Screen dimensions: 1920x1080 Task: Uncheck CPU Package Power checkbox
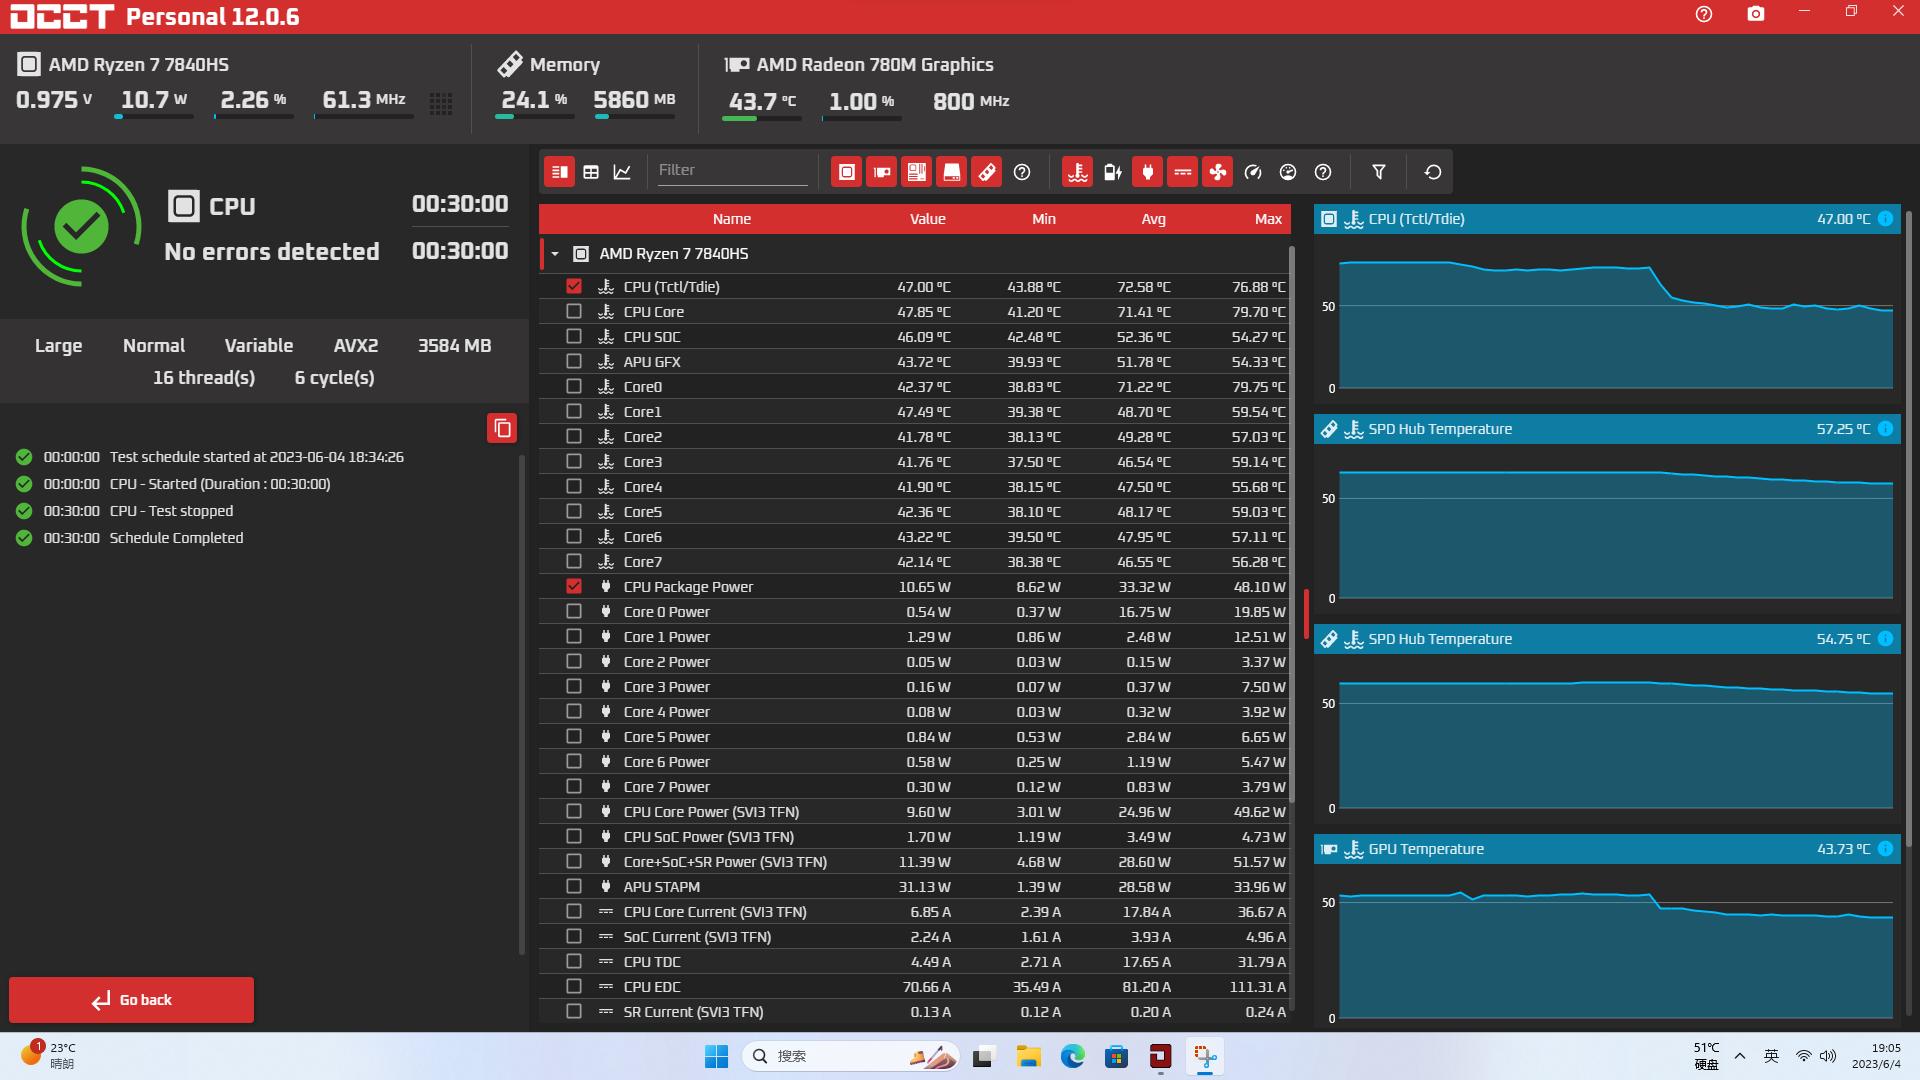[x=574, y=586]
